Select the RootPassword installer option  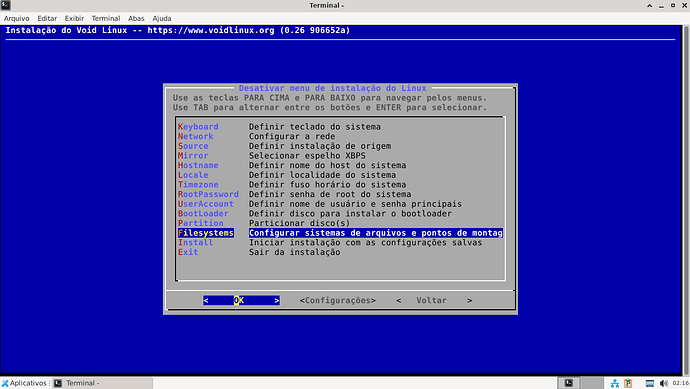pyautogui.click(x=208, y=194)
